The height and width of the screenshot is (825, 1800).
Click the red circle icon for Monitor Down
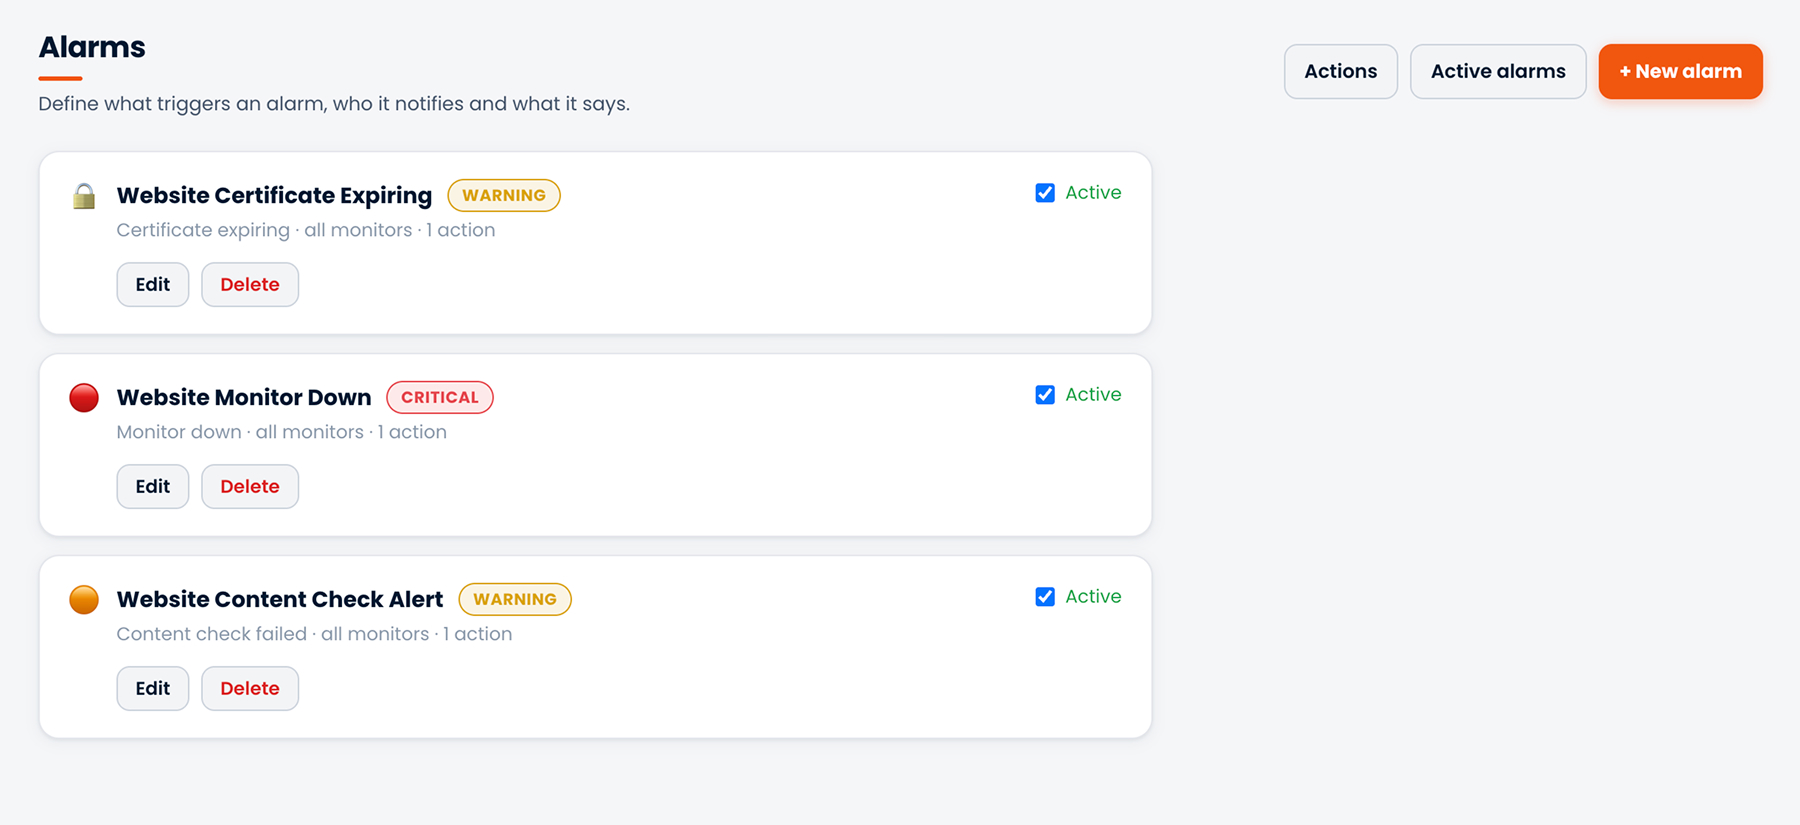(x=84, y=398)
